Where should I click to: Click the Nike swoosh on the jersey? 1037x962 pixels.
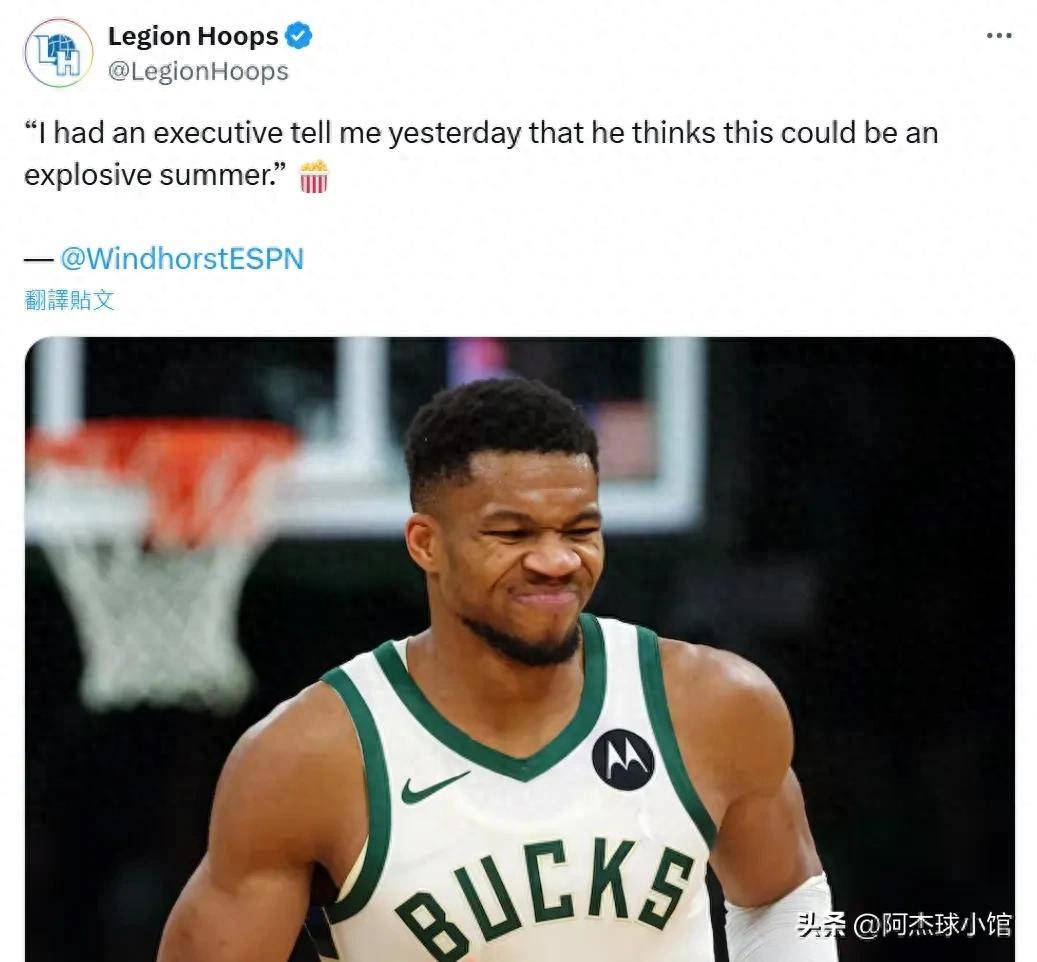[434, 787]
